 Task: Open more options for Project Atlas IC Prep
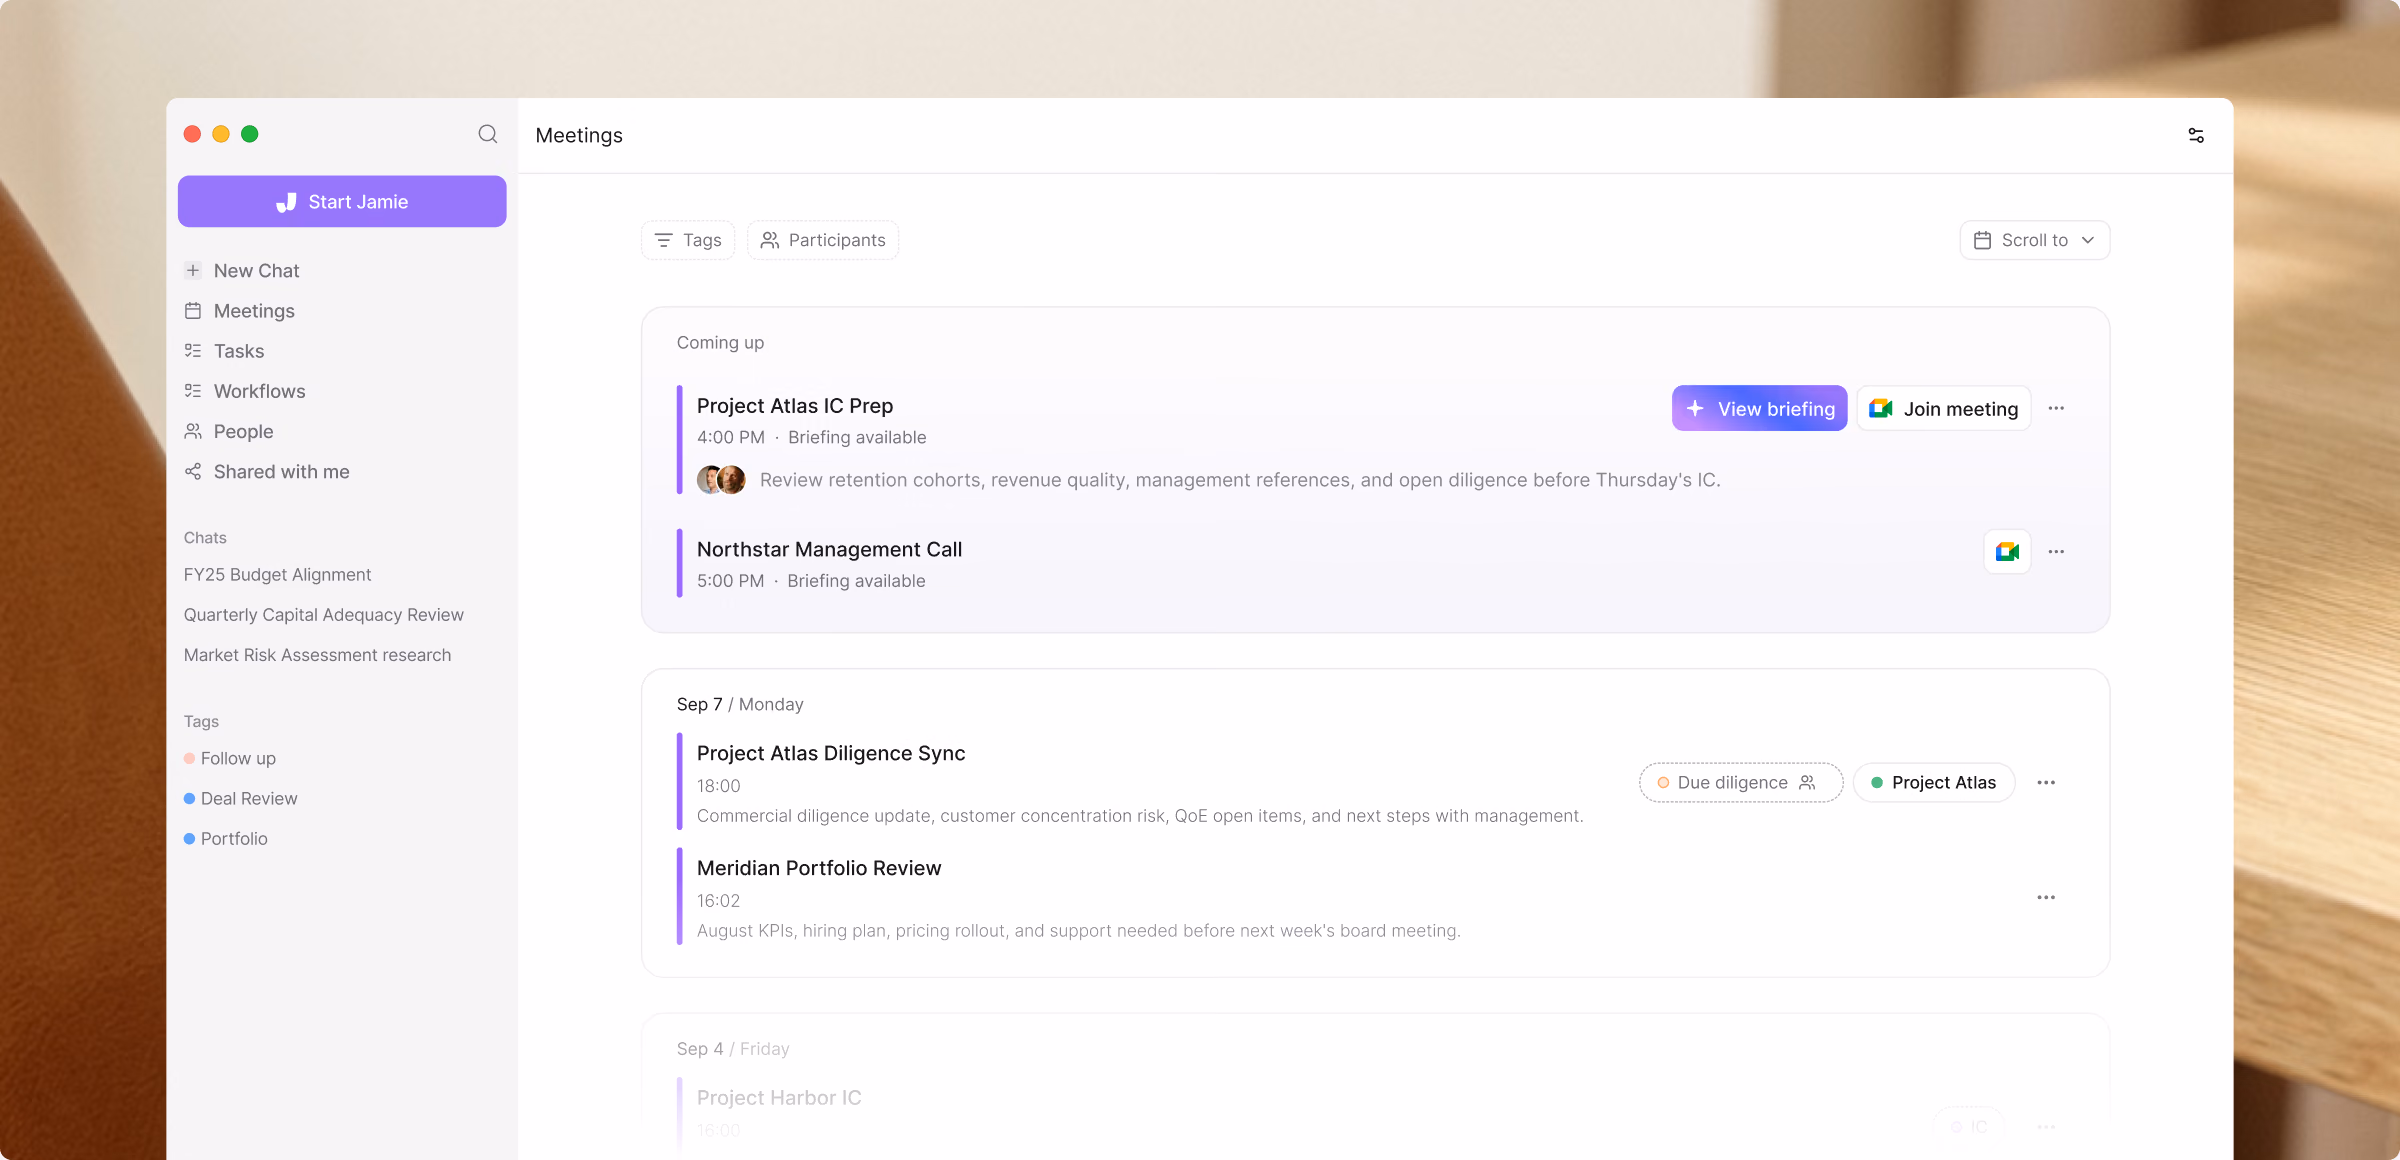(2056, 408)
